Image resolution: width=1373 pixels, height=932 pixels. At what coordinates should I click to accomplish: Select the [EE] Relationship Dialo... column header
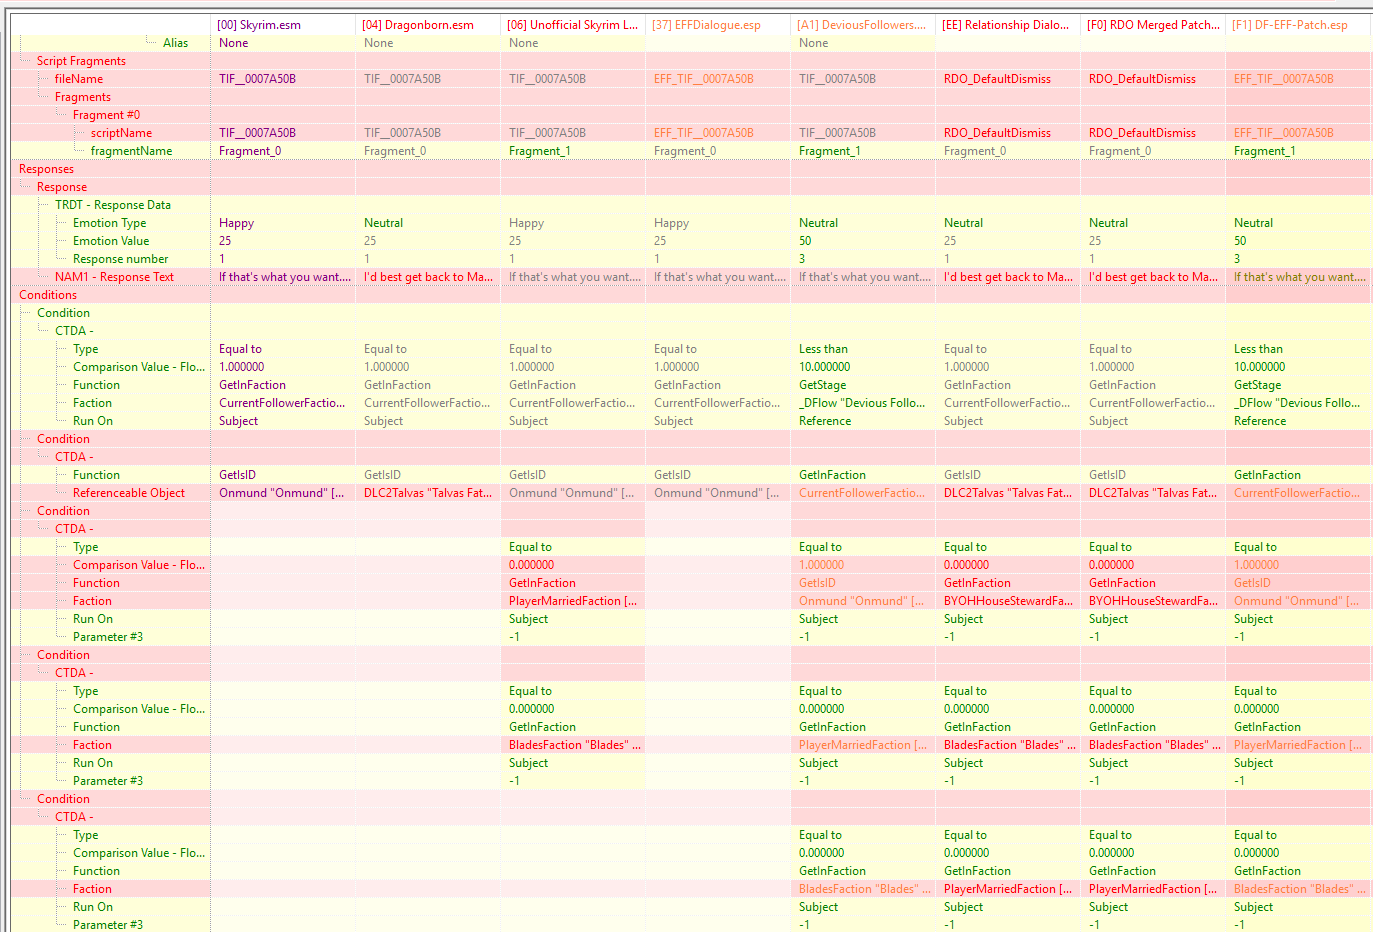tap(1008, 25)
